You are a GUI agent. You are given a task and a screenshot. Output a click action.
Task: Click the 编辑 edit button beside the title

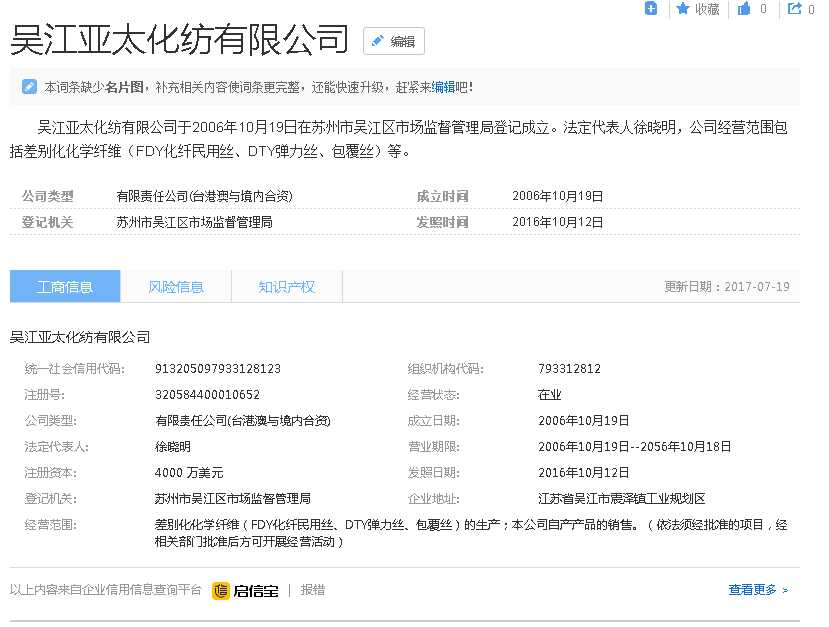coord(393,41)
